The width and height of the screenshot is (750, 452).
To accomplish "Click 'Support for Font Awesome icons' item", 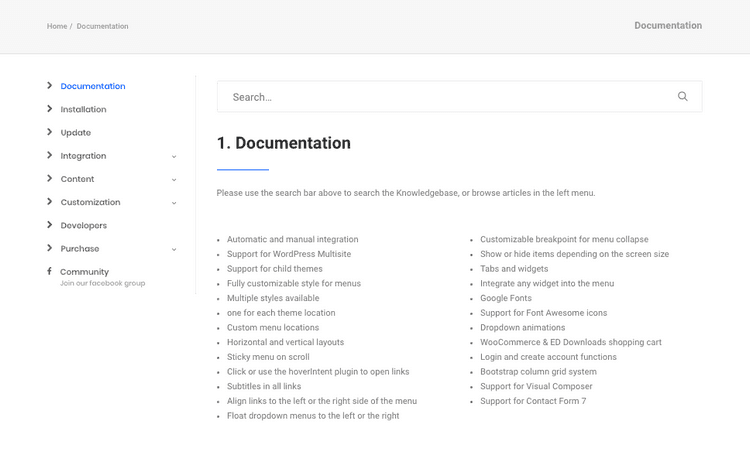I will point(544,313).
